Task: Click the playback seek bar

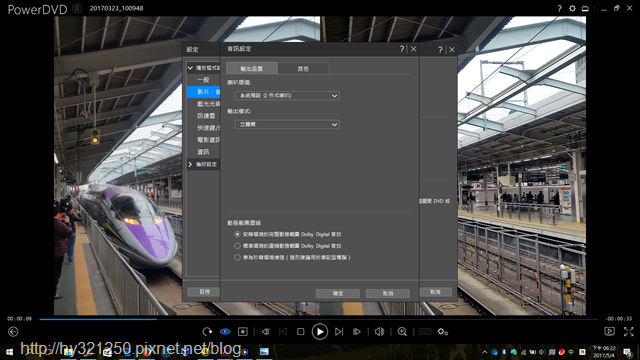Action: pos(318,319)
